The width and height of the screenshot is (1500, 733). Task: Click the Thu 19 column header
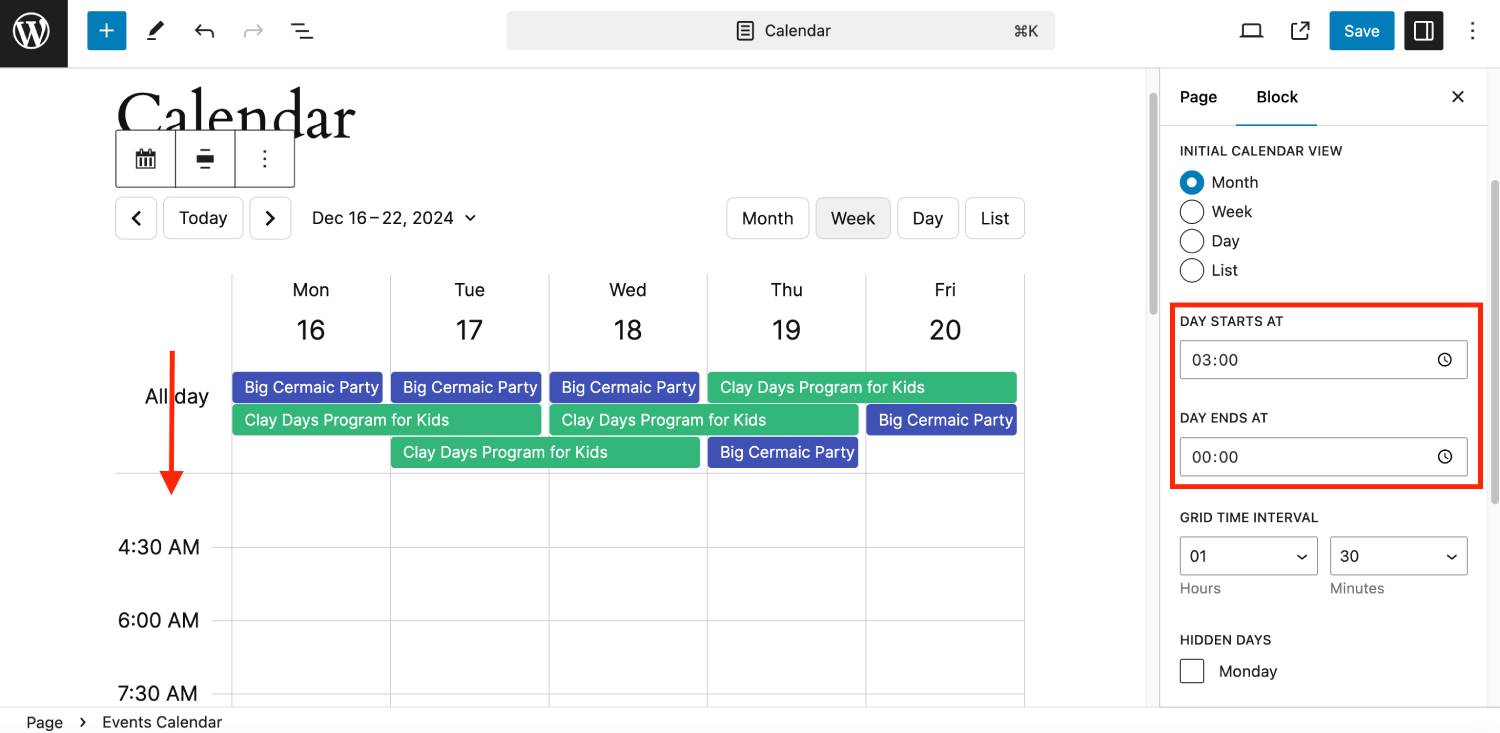[x=786, y=311]
